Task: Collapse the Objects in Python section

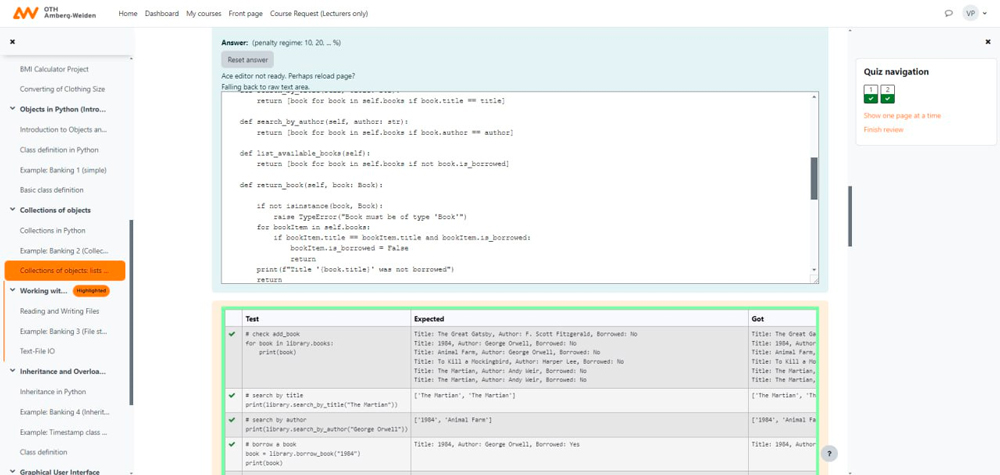Action: (11, 108)
